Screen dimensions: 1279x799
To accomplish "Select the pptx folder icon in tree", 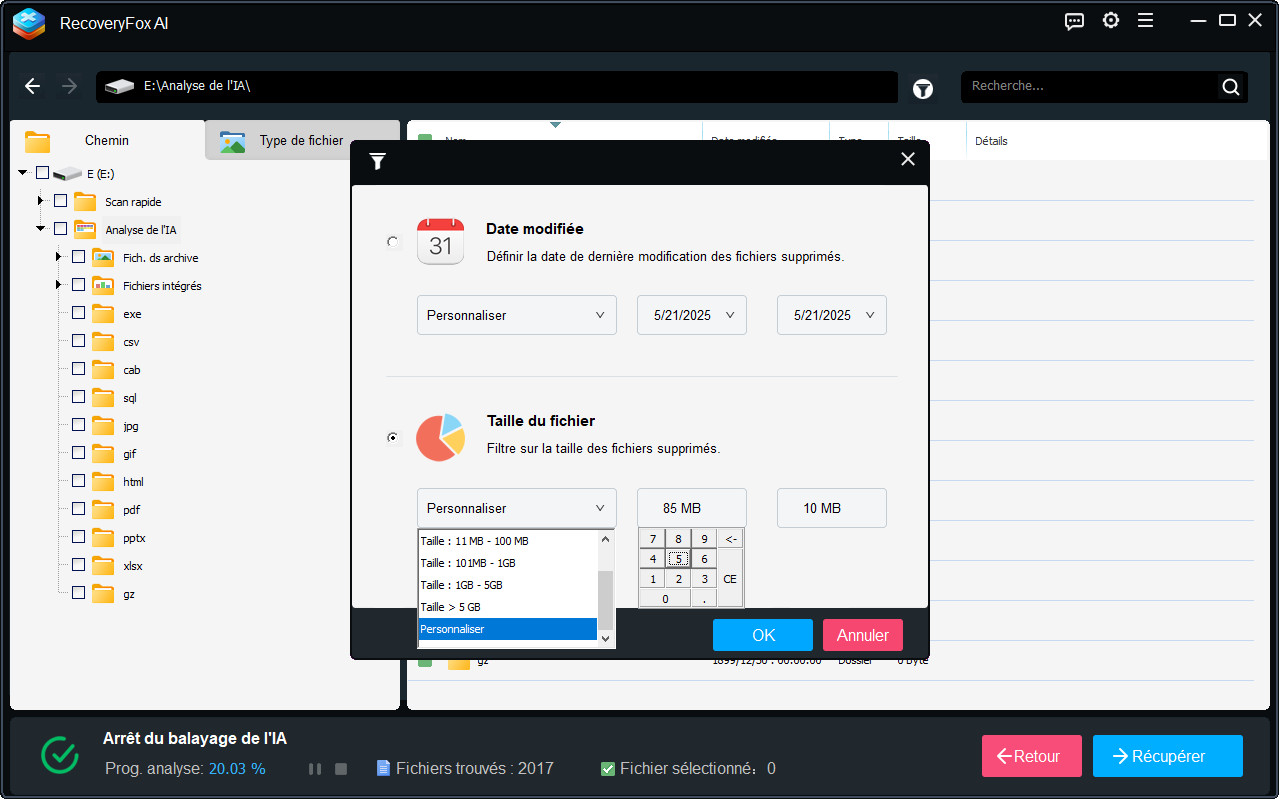I will (103, 537).
